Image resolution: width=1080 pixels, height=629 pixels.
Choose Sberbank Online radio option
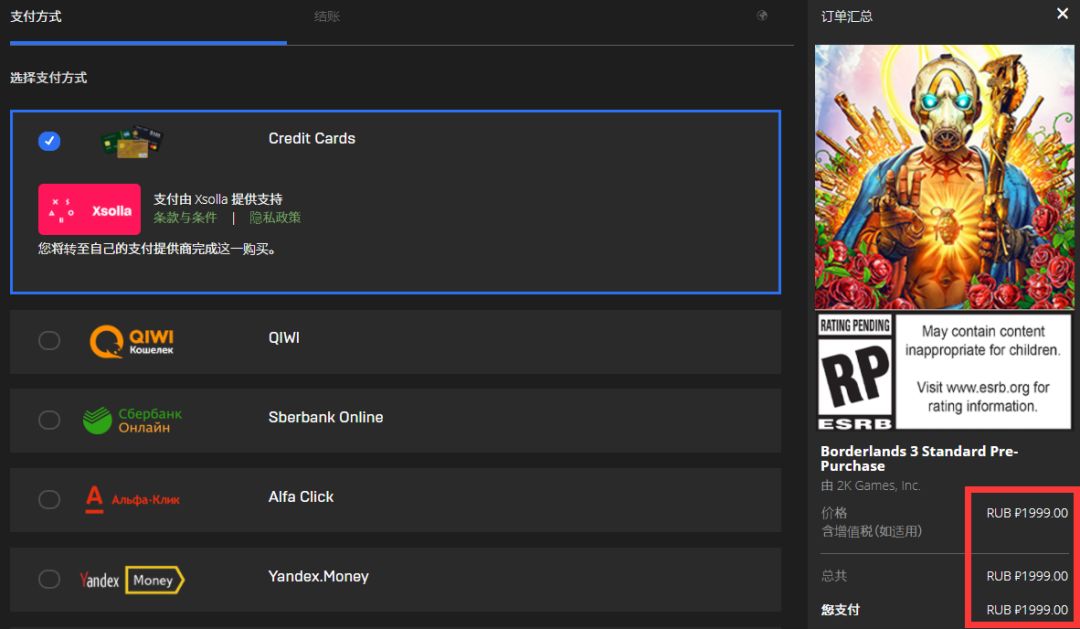[x=49, y=420]
